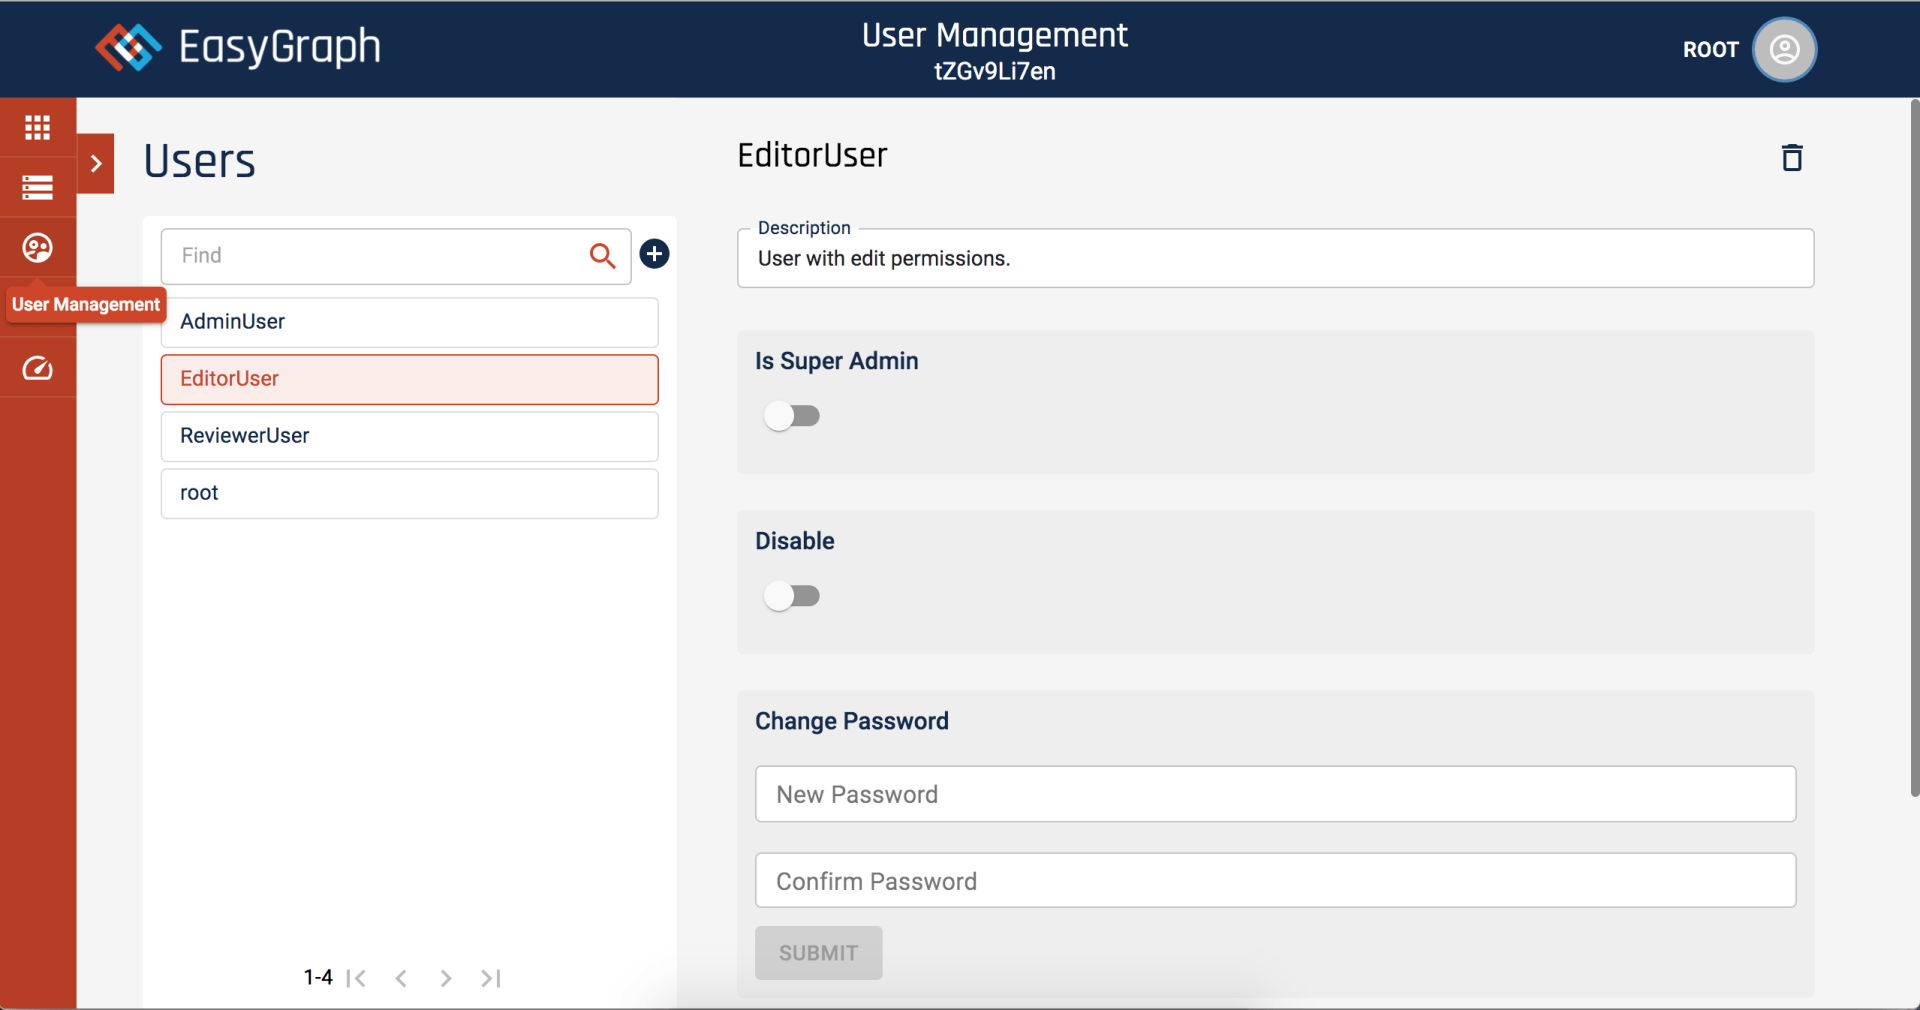
Task: Jump to last page of users
Action: [490, 978]
